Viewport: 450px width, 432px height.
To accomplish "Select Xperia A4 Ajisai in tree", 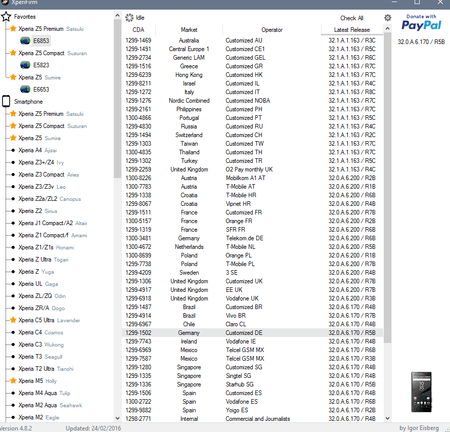I will click(38, 150).
